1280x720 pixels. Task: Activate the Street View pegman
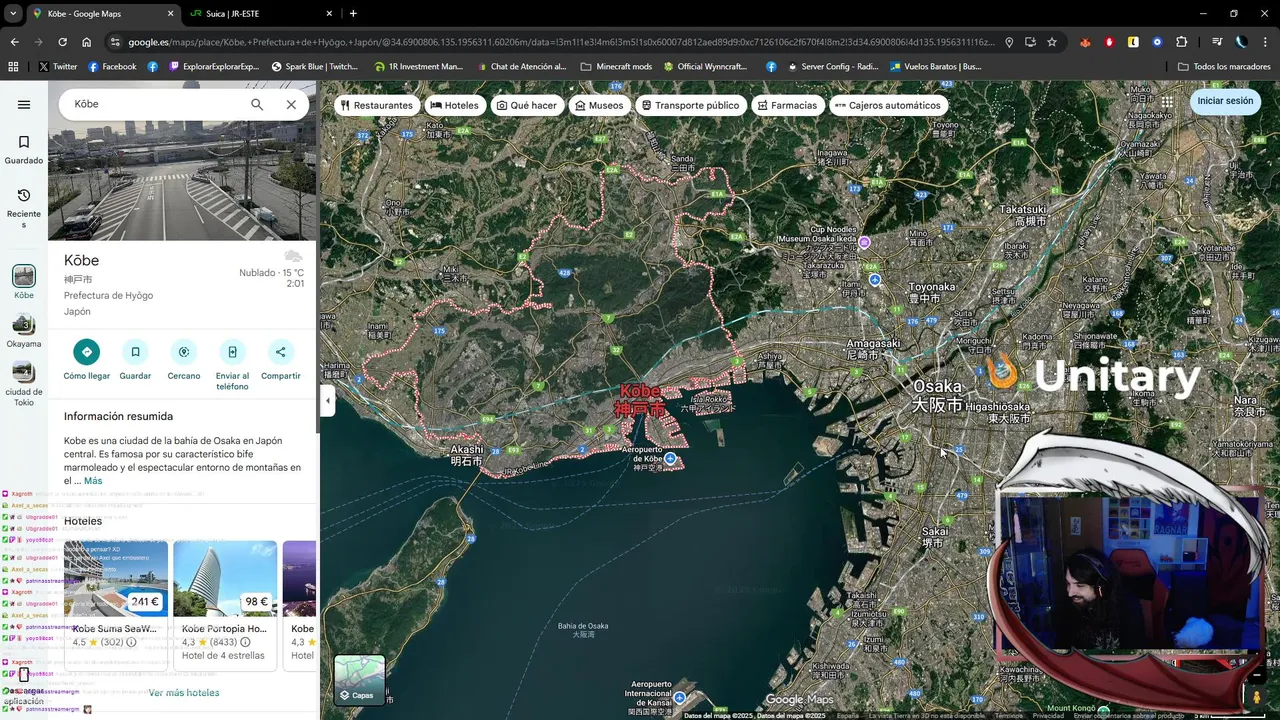1257,696
